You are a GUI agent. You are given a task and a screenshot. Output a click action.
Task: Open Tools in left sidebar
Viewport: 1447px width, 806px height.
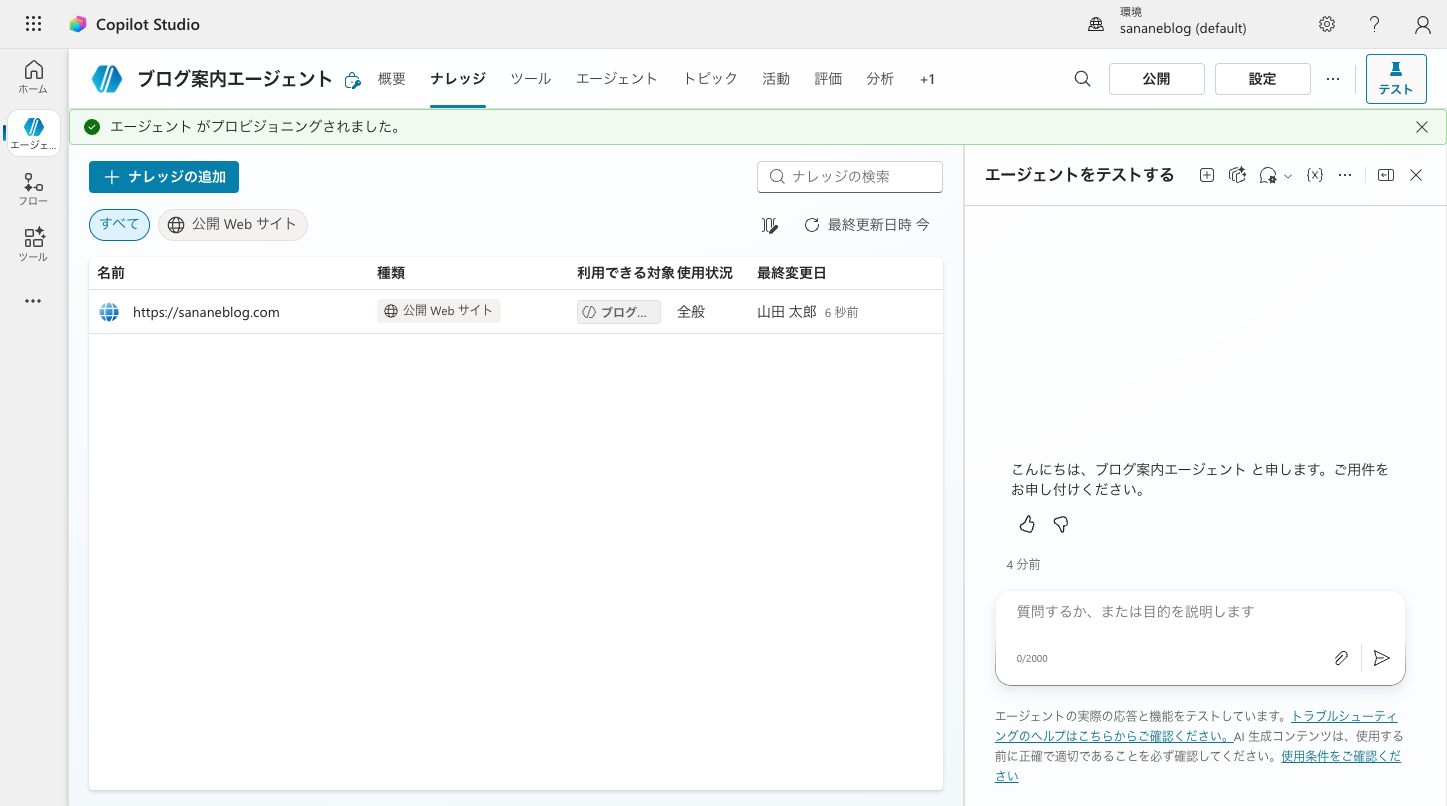coord(33,245)
